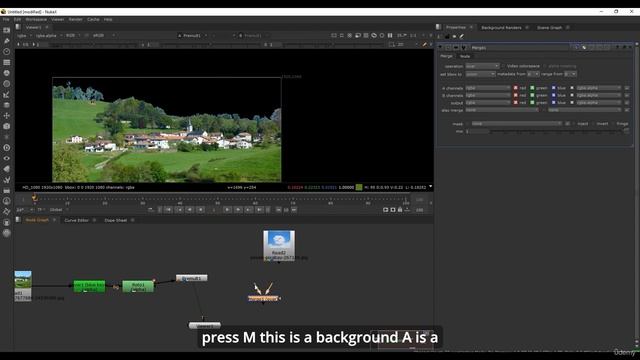The width and height of the screenshot is (640, 360).
Task: Switch to Background Renders tab
Action: [x=501, y=27]
